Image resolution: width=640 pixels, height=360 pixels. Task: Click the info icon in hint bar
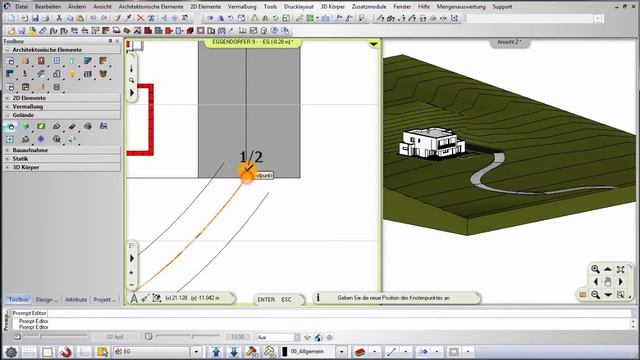[318, 298]
